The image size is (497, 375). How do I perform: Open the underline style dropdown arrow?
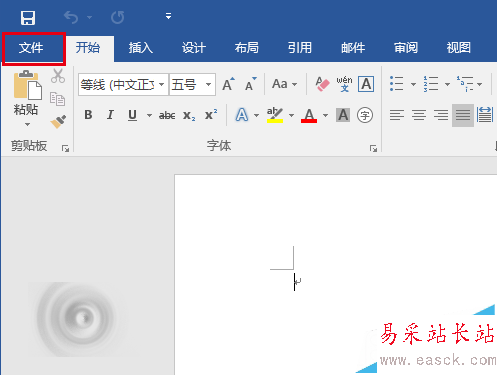(x=149, y=115)
